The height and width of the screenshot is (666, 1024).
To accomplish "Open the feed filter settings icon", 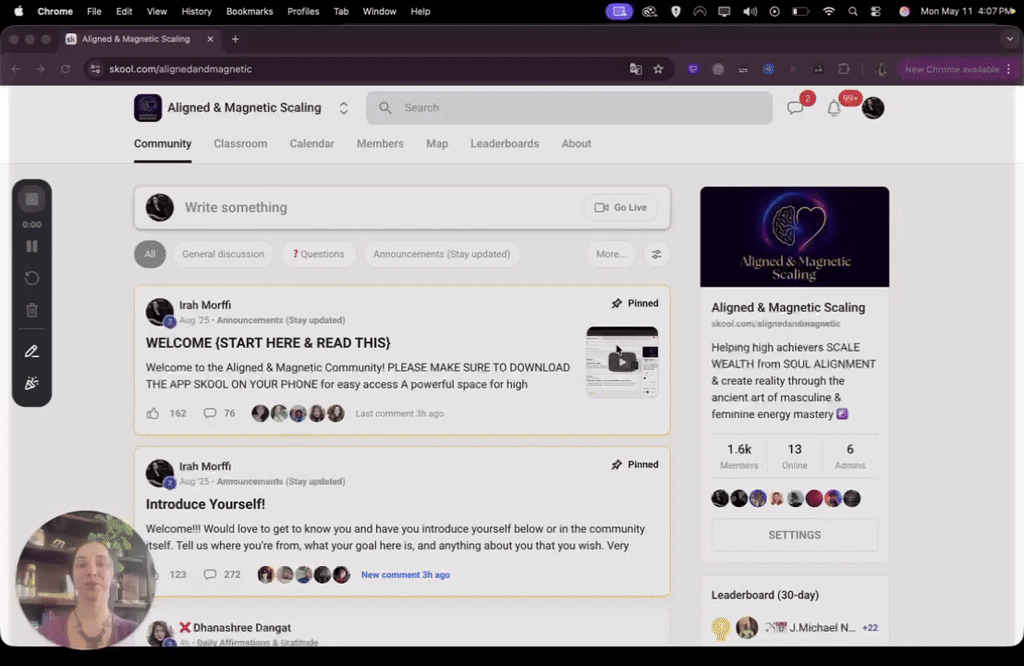I will click(656, 254).
